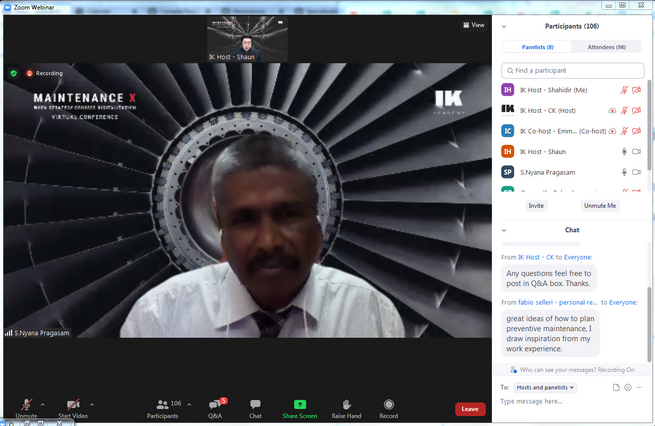Click the IC avatar of IK Co-host
Screen dimensions: 655x426
(x=508, y=131)
